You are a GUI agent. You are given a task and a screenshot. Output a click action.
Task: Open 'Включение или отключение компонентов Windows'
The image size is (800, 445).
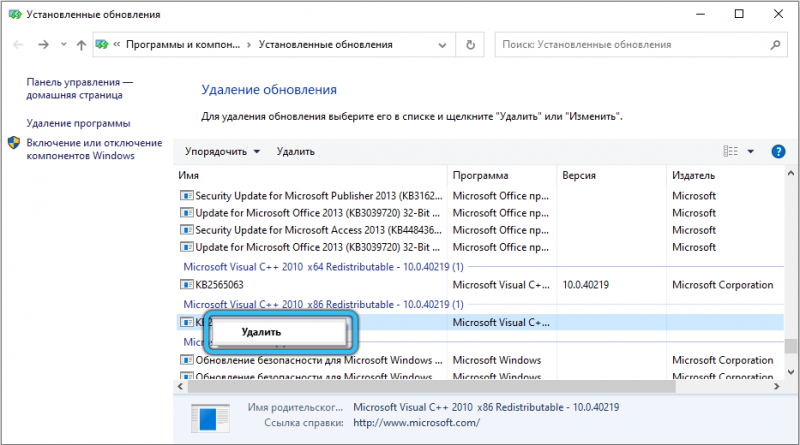[94, 149]
